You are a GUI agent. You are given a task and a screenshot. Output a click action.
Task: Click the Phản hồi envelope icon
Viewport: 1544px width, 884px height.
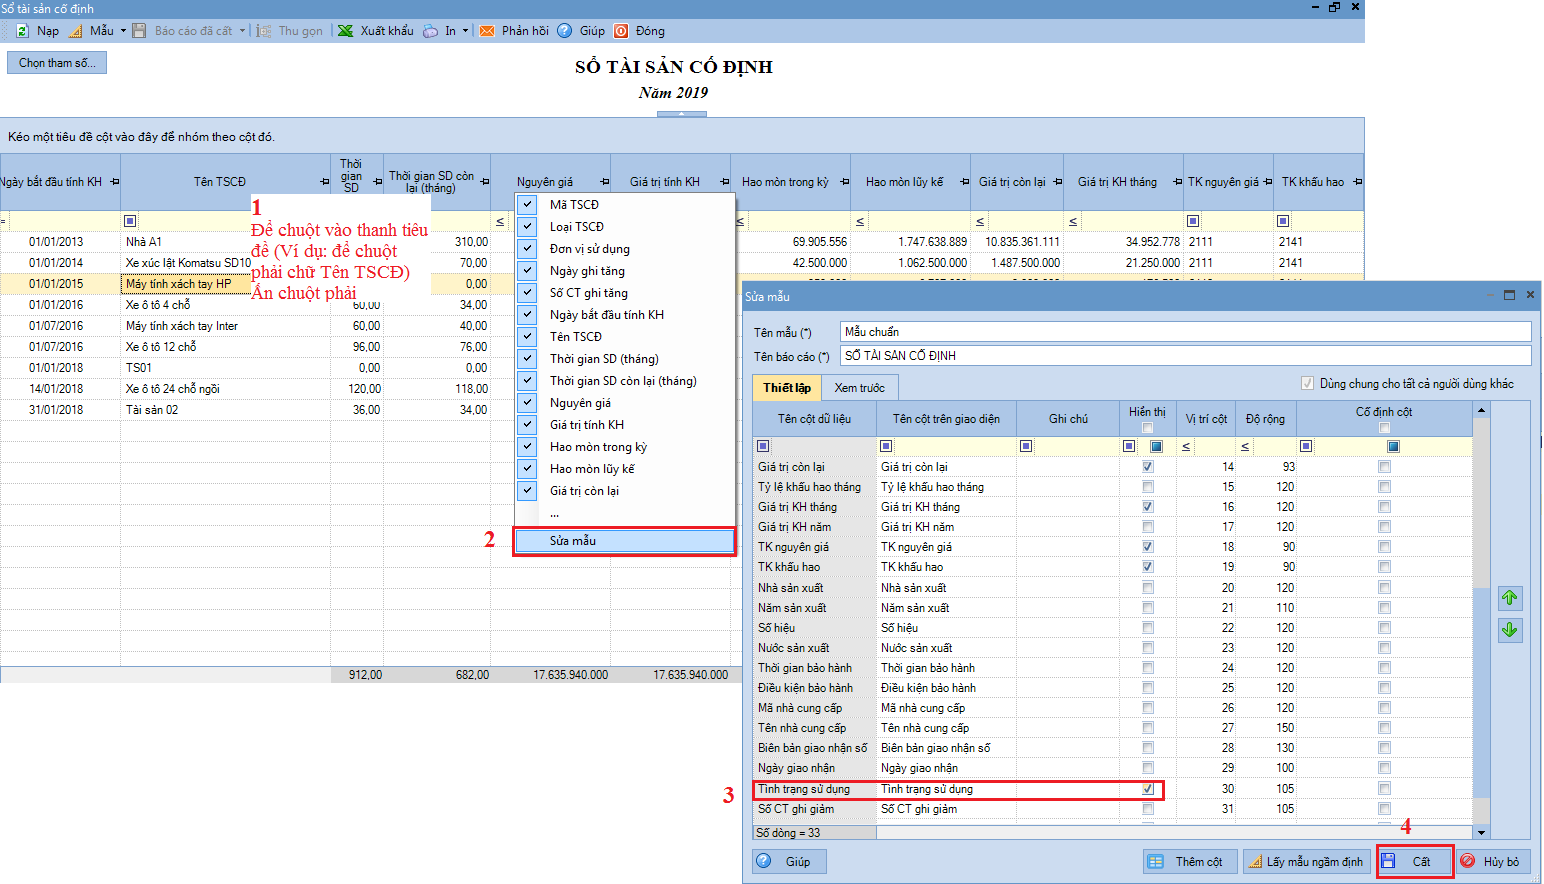(x=487, y=31)
